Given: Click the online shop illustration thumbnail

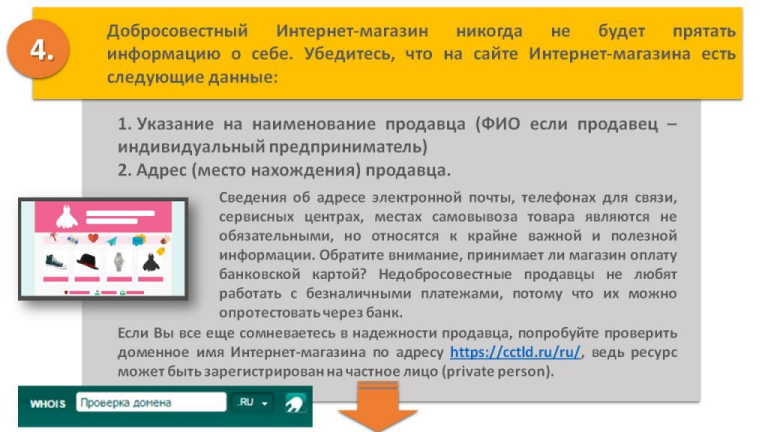Looking at the screenshot, I should pyautogui.click(x=103, y=249).
